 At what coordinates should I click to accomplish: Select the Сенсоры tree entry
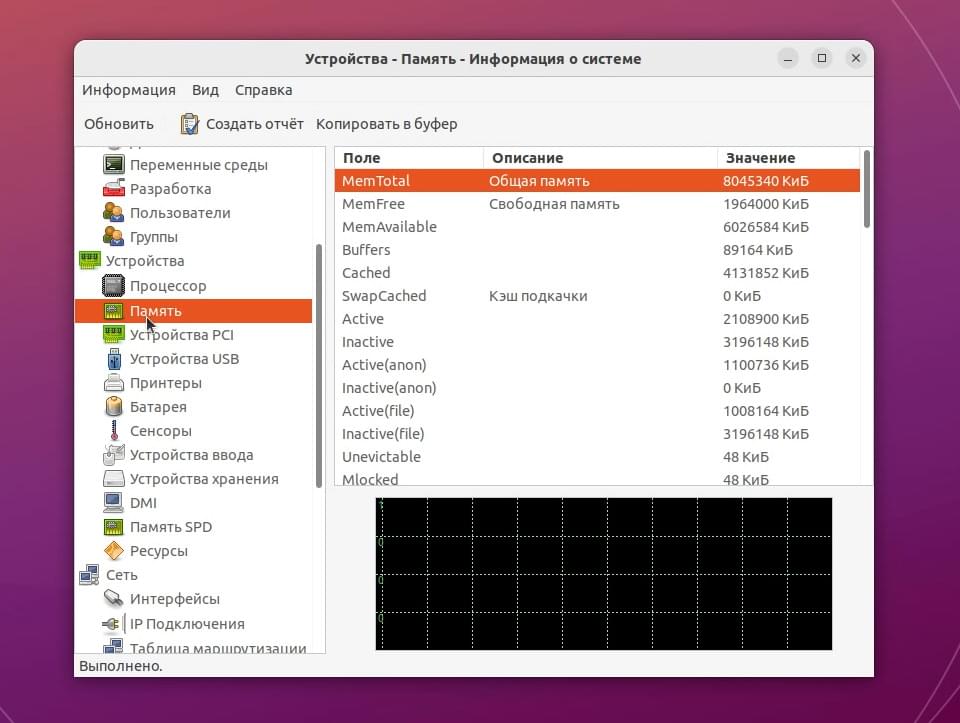tap(160, 431)
